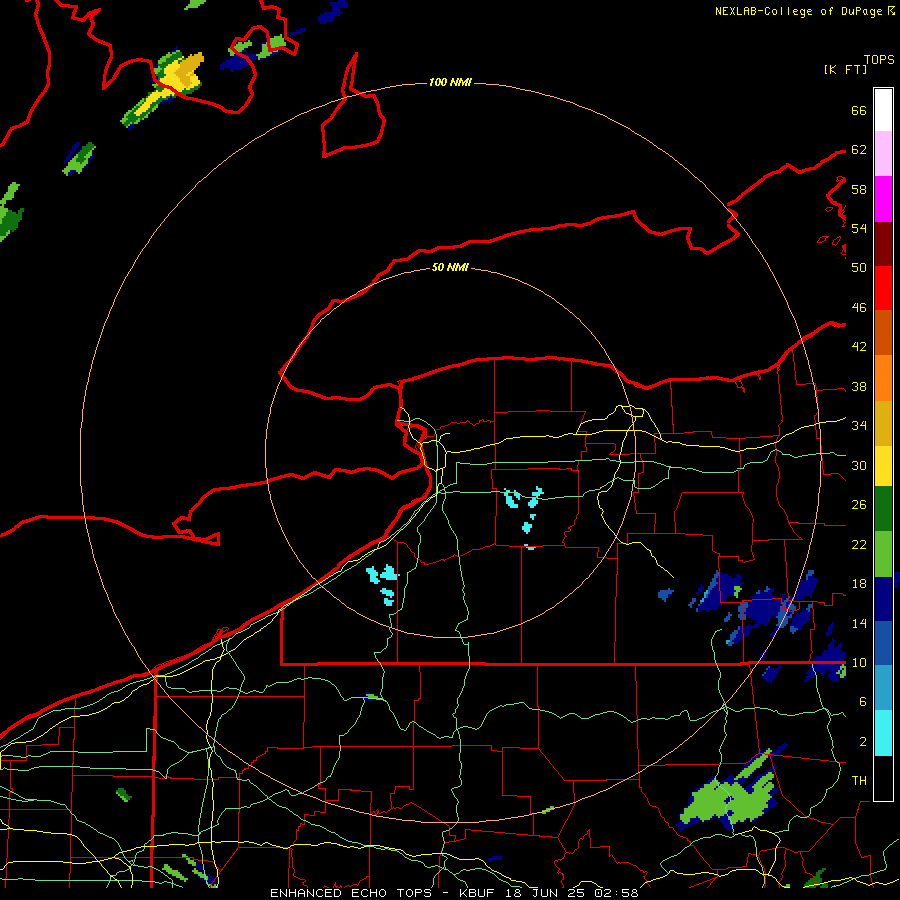Pick the bright yellow legend swatch
The width and height of the screenshot is (900, 900).
click(x=883, y=466)
